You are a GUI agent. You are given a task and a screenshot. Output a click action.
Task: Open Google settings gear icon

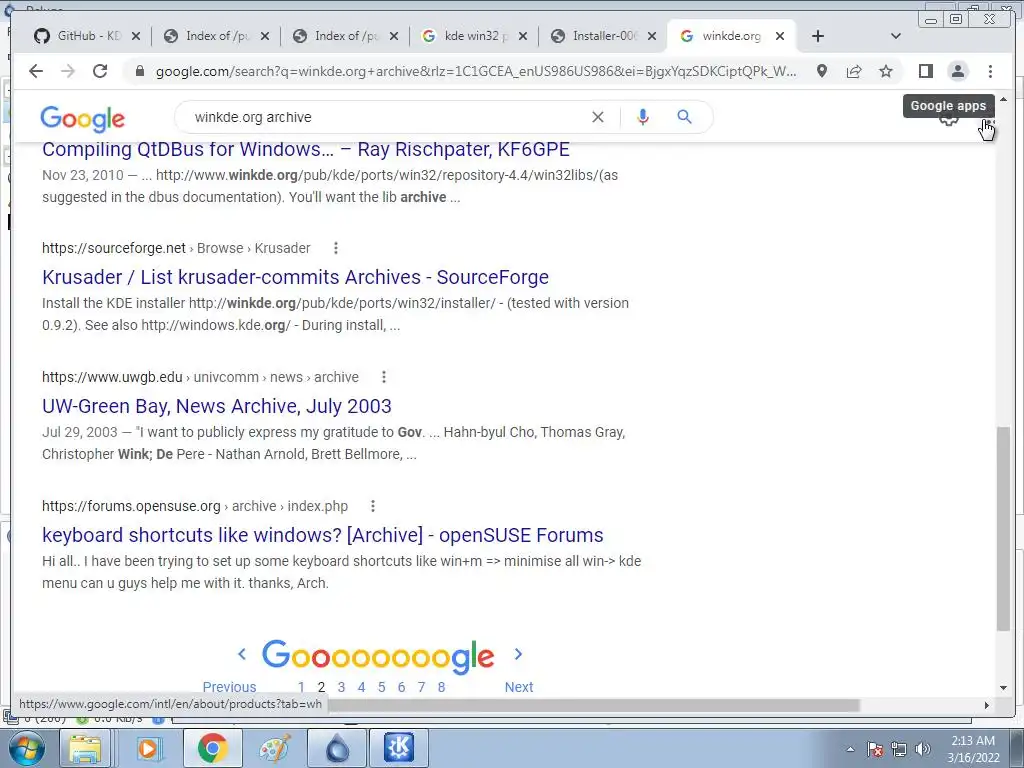(x=949, y=121)
